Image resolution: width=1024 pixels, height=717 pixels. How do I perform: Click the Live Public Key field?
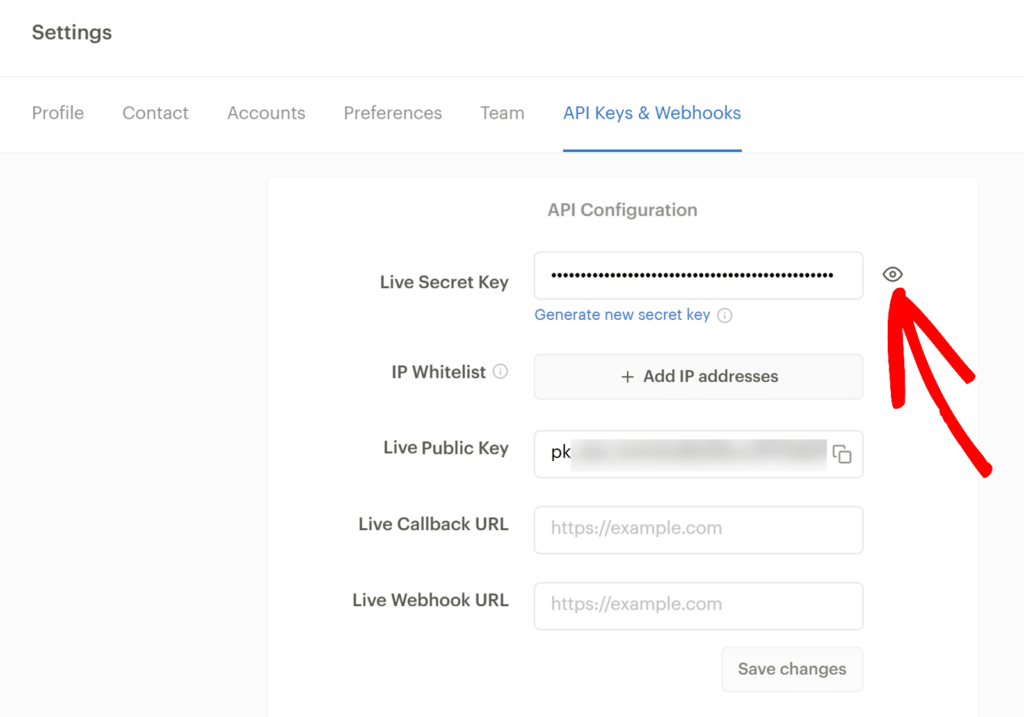(698, 454)
